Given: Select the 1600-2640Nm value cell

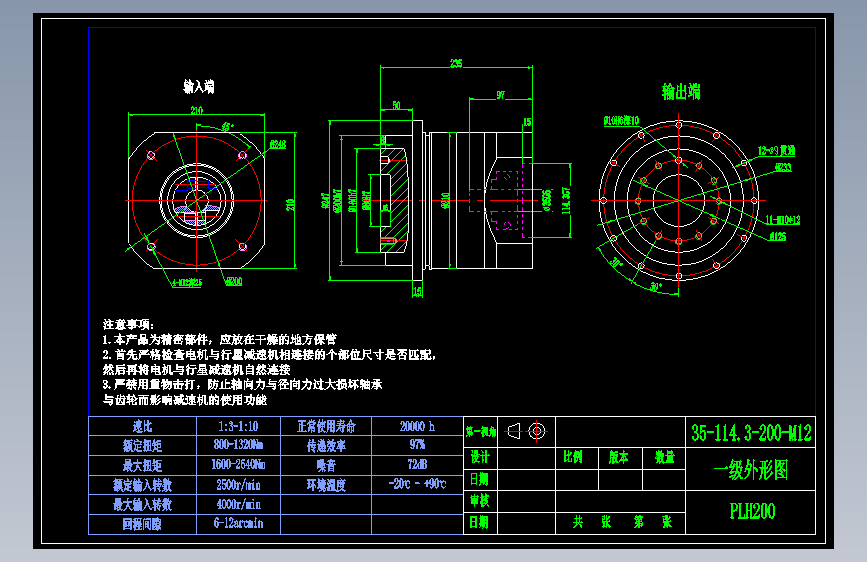Looking at the screenshot, I should (x=238, y=465).
